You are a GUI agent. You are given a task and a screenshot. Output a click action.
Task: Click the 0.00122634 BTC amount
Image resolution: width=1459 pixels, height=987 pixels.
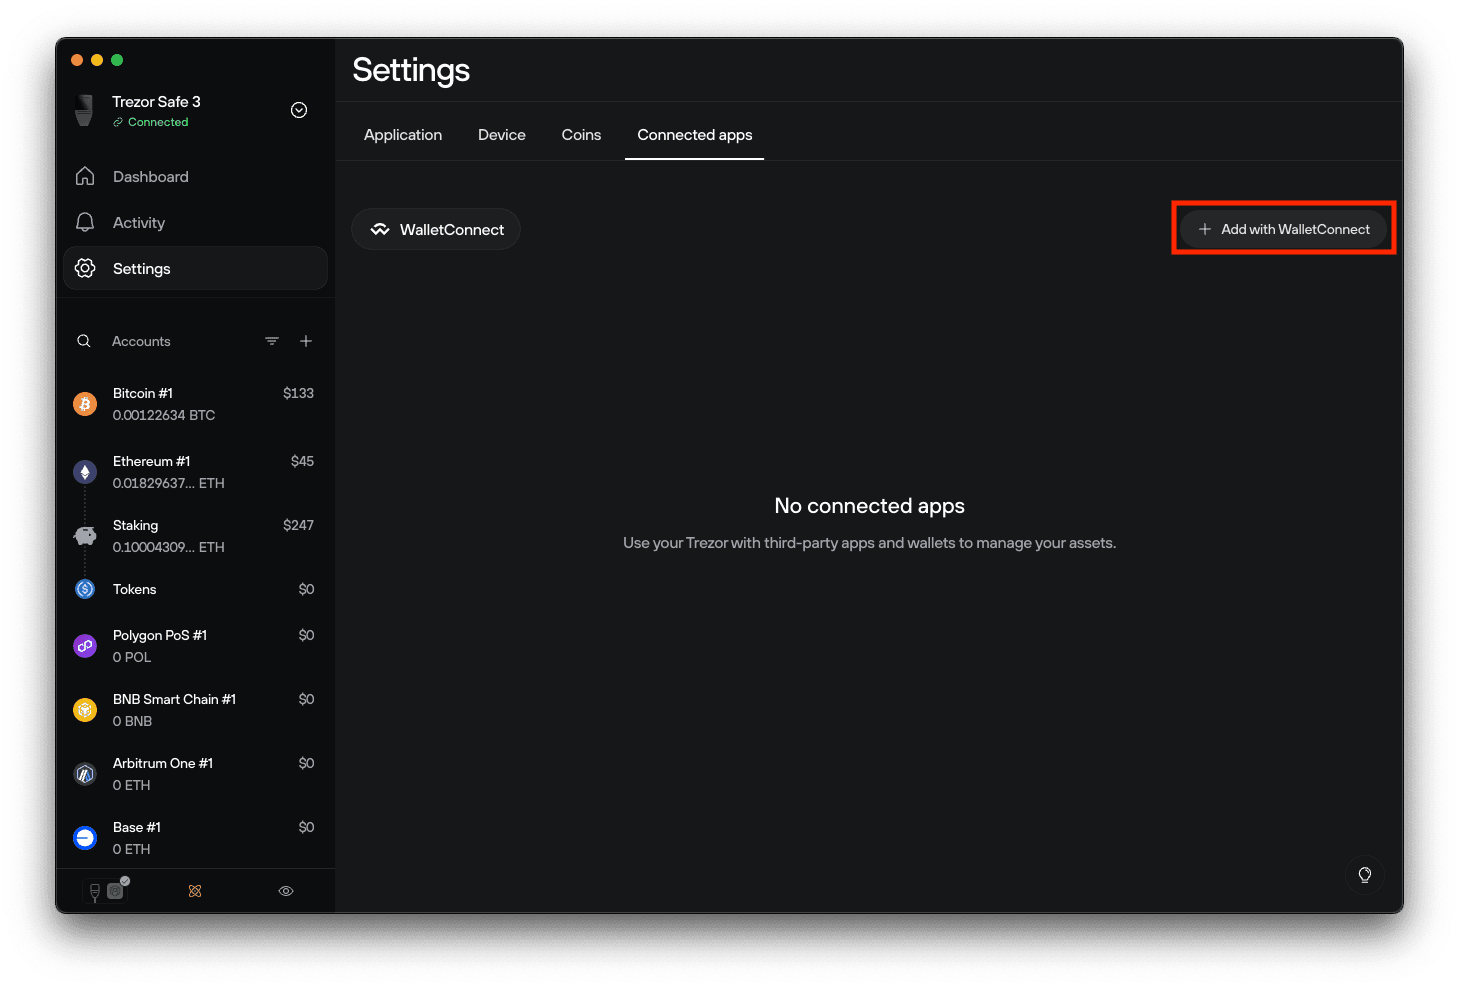[x=164, y=415]
